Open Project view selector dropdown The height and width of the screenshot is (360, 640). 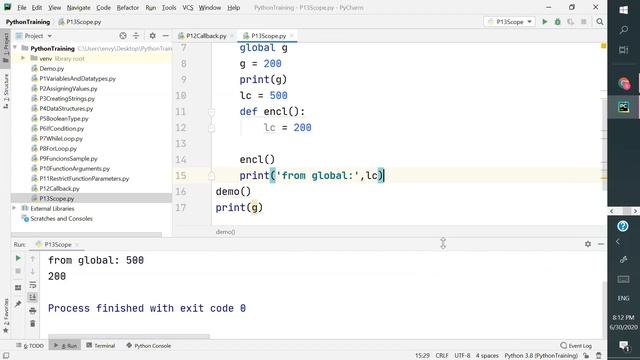pyautogui.click(x=34, y=36)
